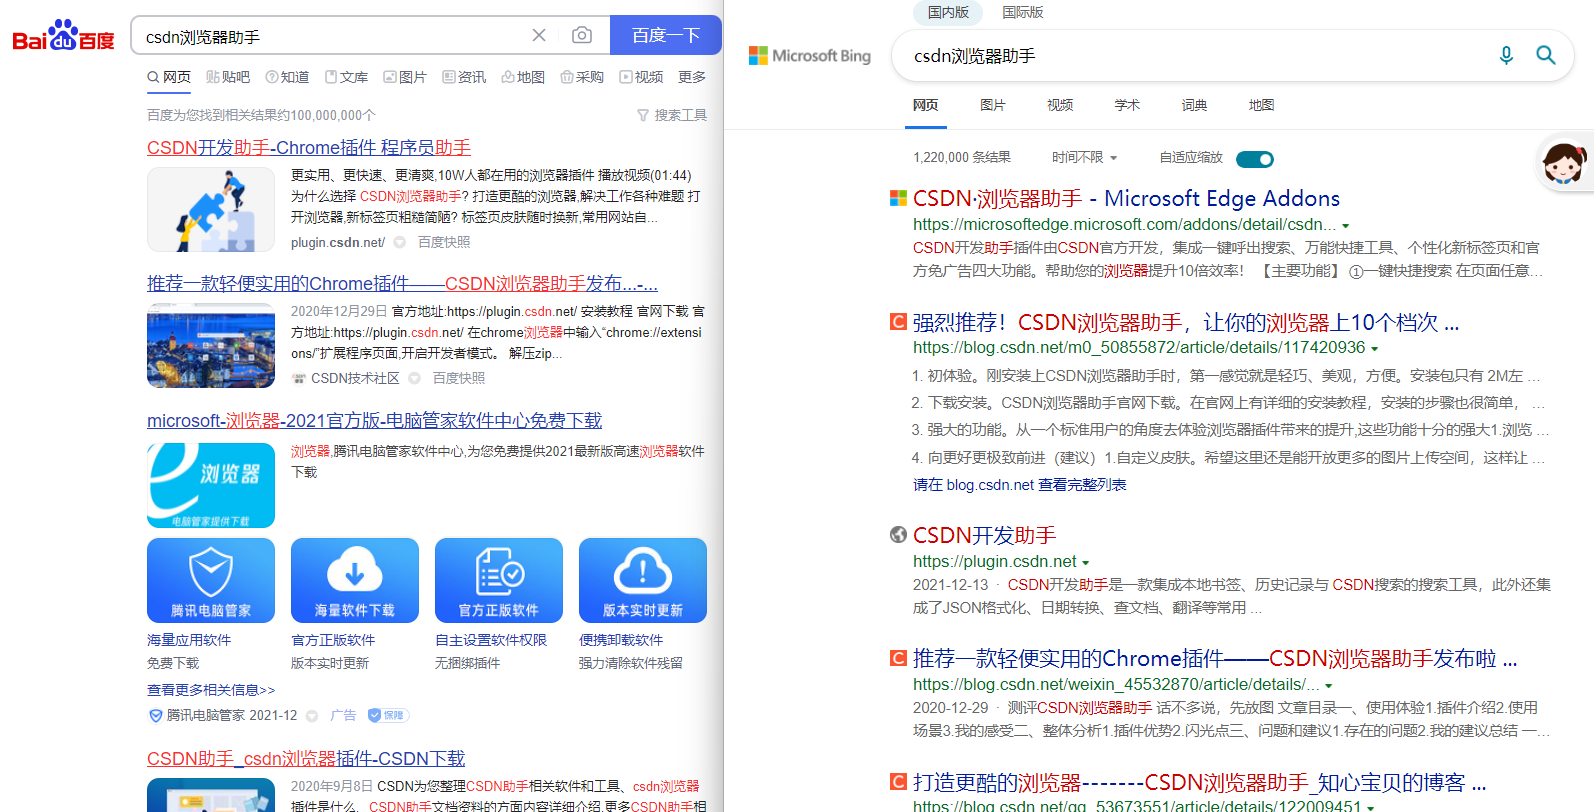The height and width of the screenshot is (812, 1594).
Task: Open CSDN开发助手-Chrome插件 result
Action: point(309,148)
